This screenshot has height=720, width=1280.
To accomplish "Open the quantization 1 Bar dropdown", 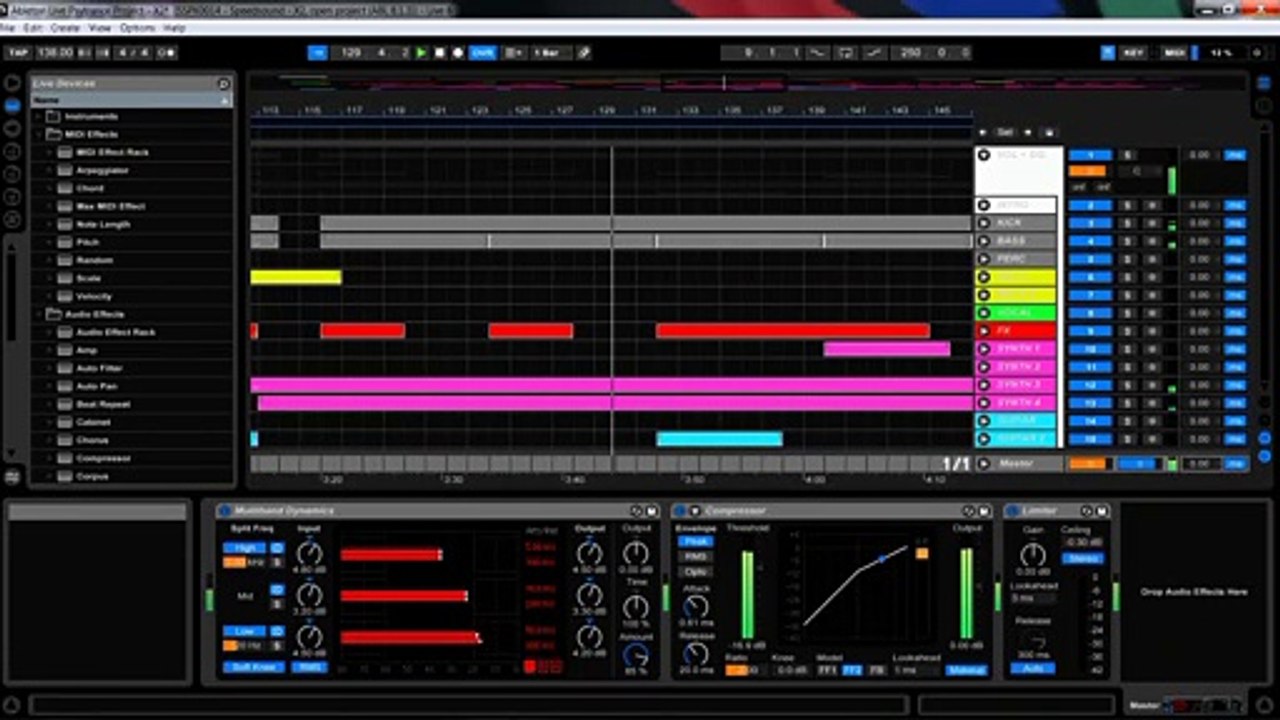I will point(548,53).
